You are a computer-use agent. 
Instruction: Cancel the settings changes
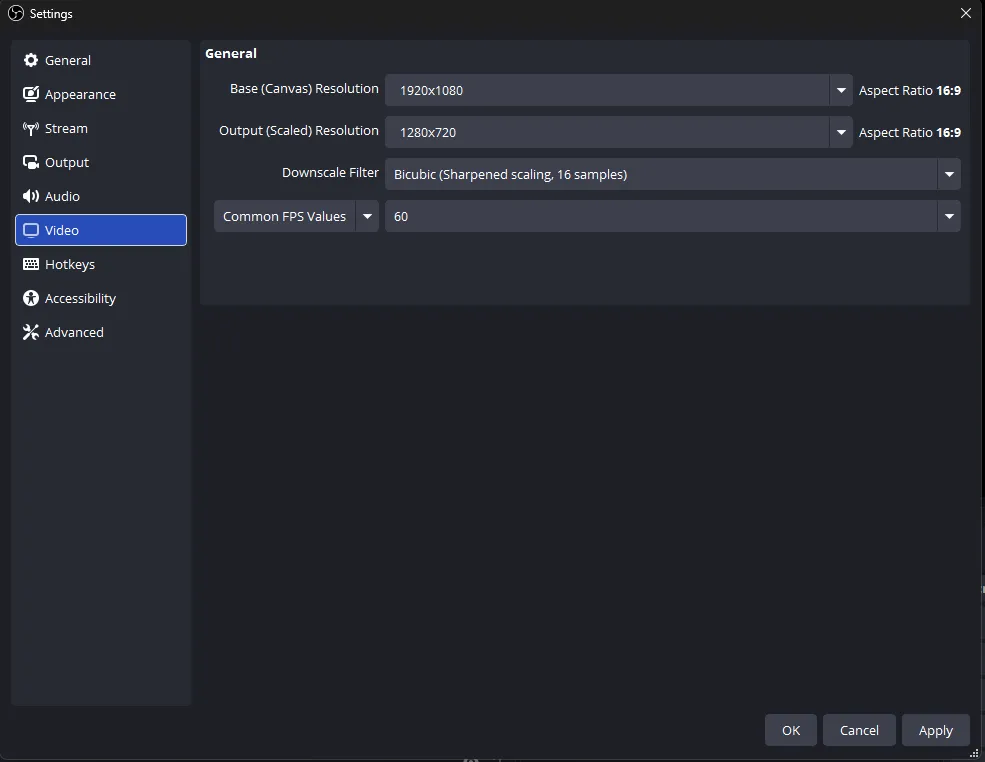pos(858,730)
